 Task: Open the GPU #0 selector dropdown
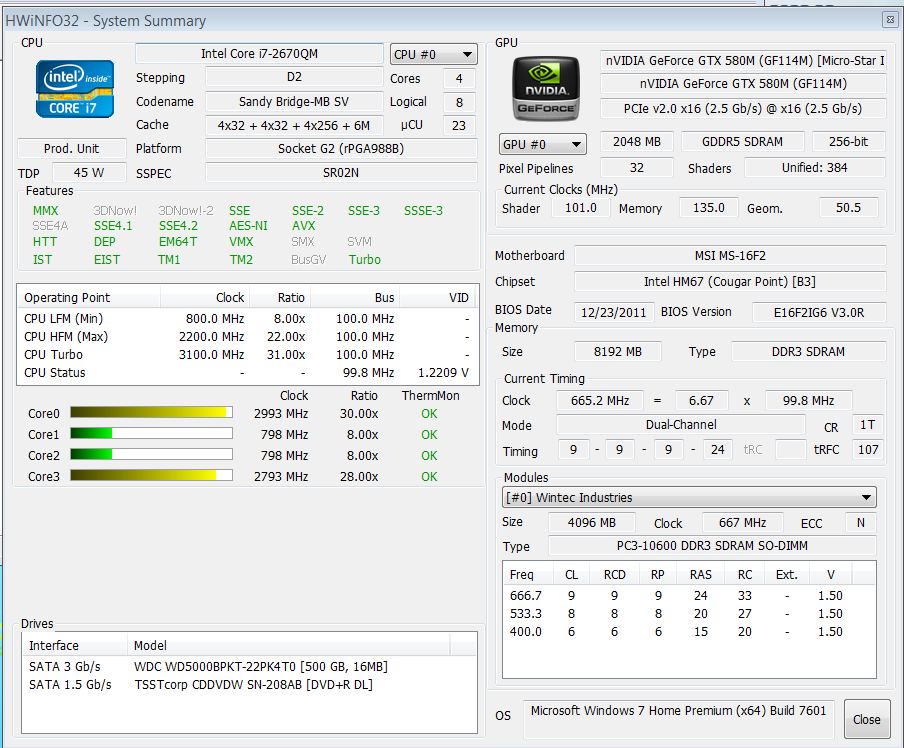pos(543,144)
